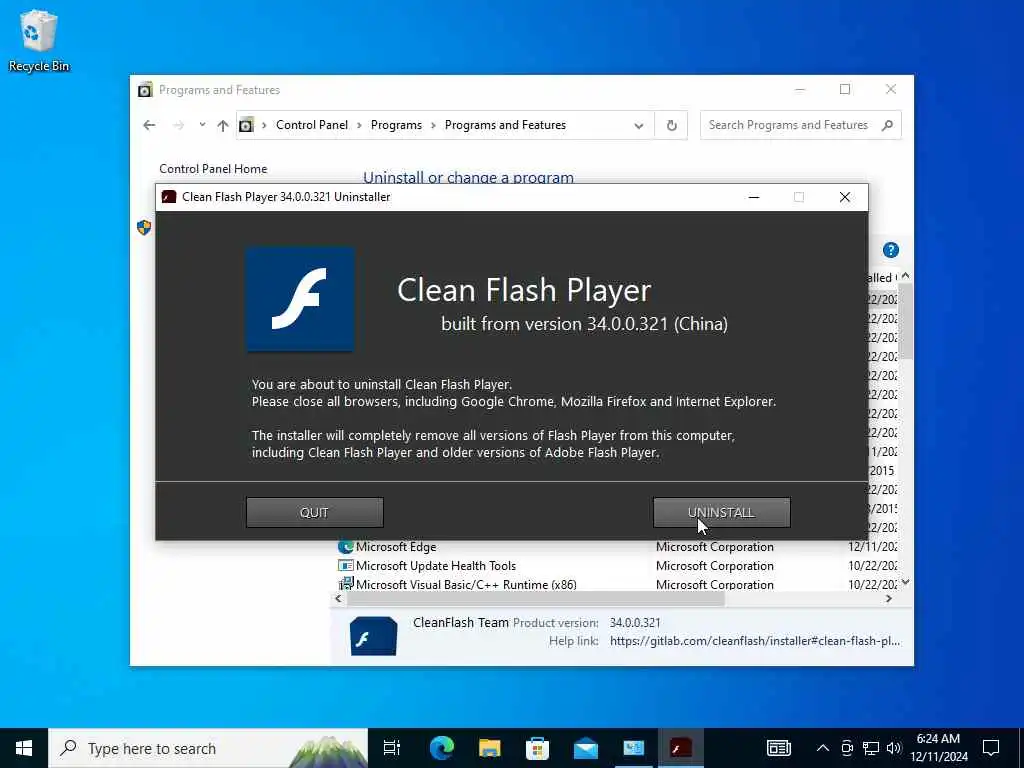The width and height of the screenshot is (1024, 768).
Task: Open the Windows Start menu
Action: point(24,748)
